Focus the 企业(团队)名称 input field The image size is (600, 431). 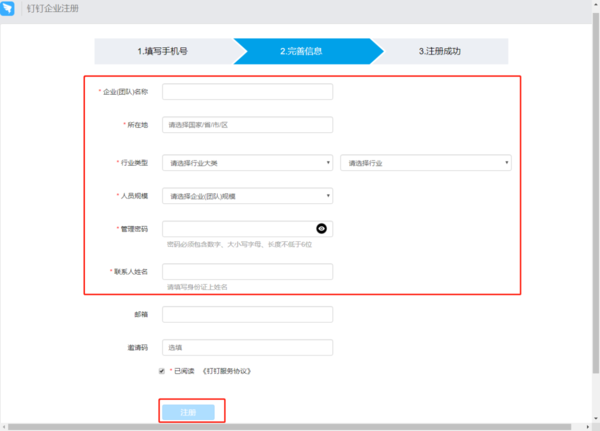point(248,92)
